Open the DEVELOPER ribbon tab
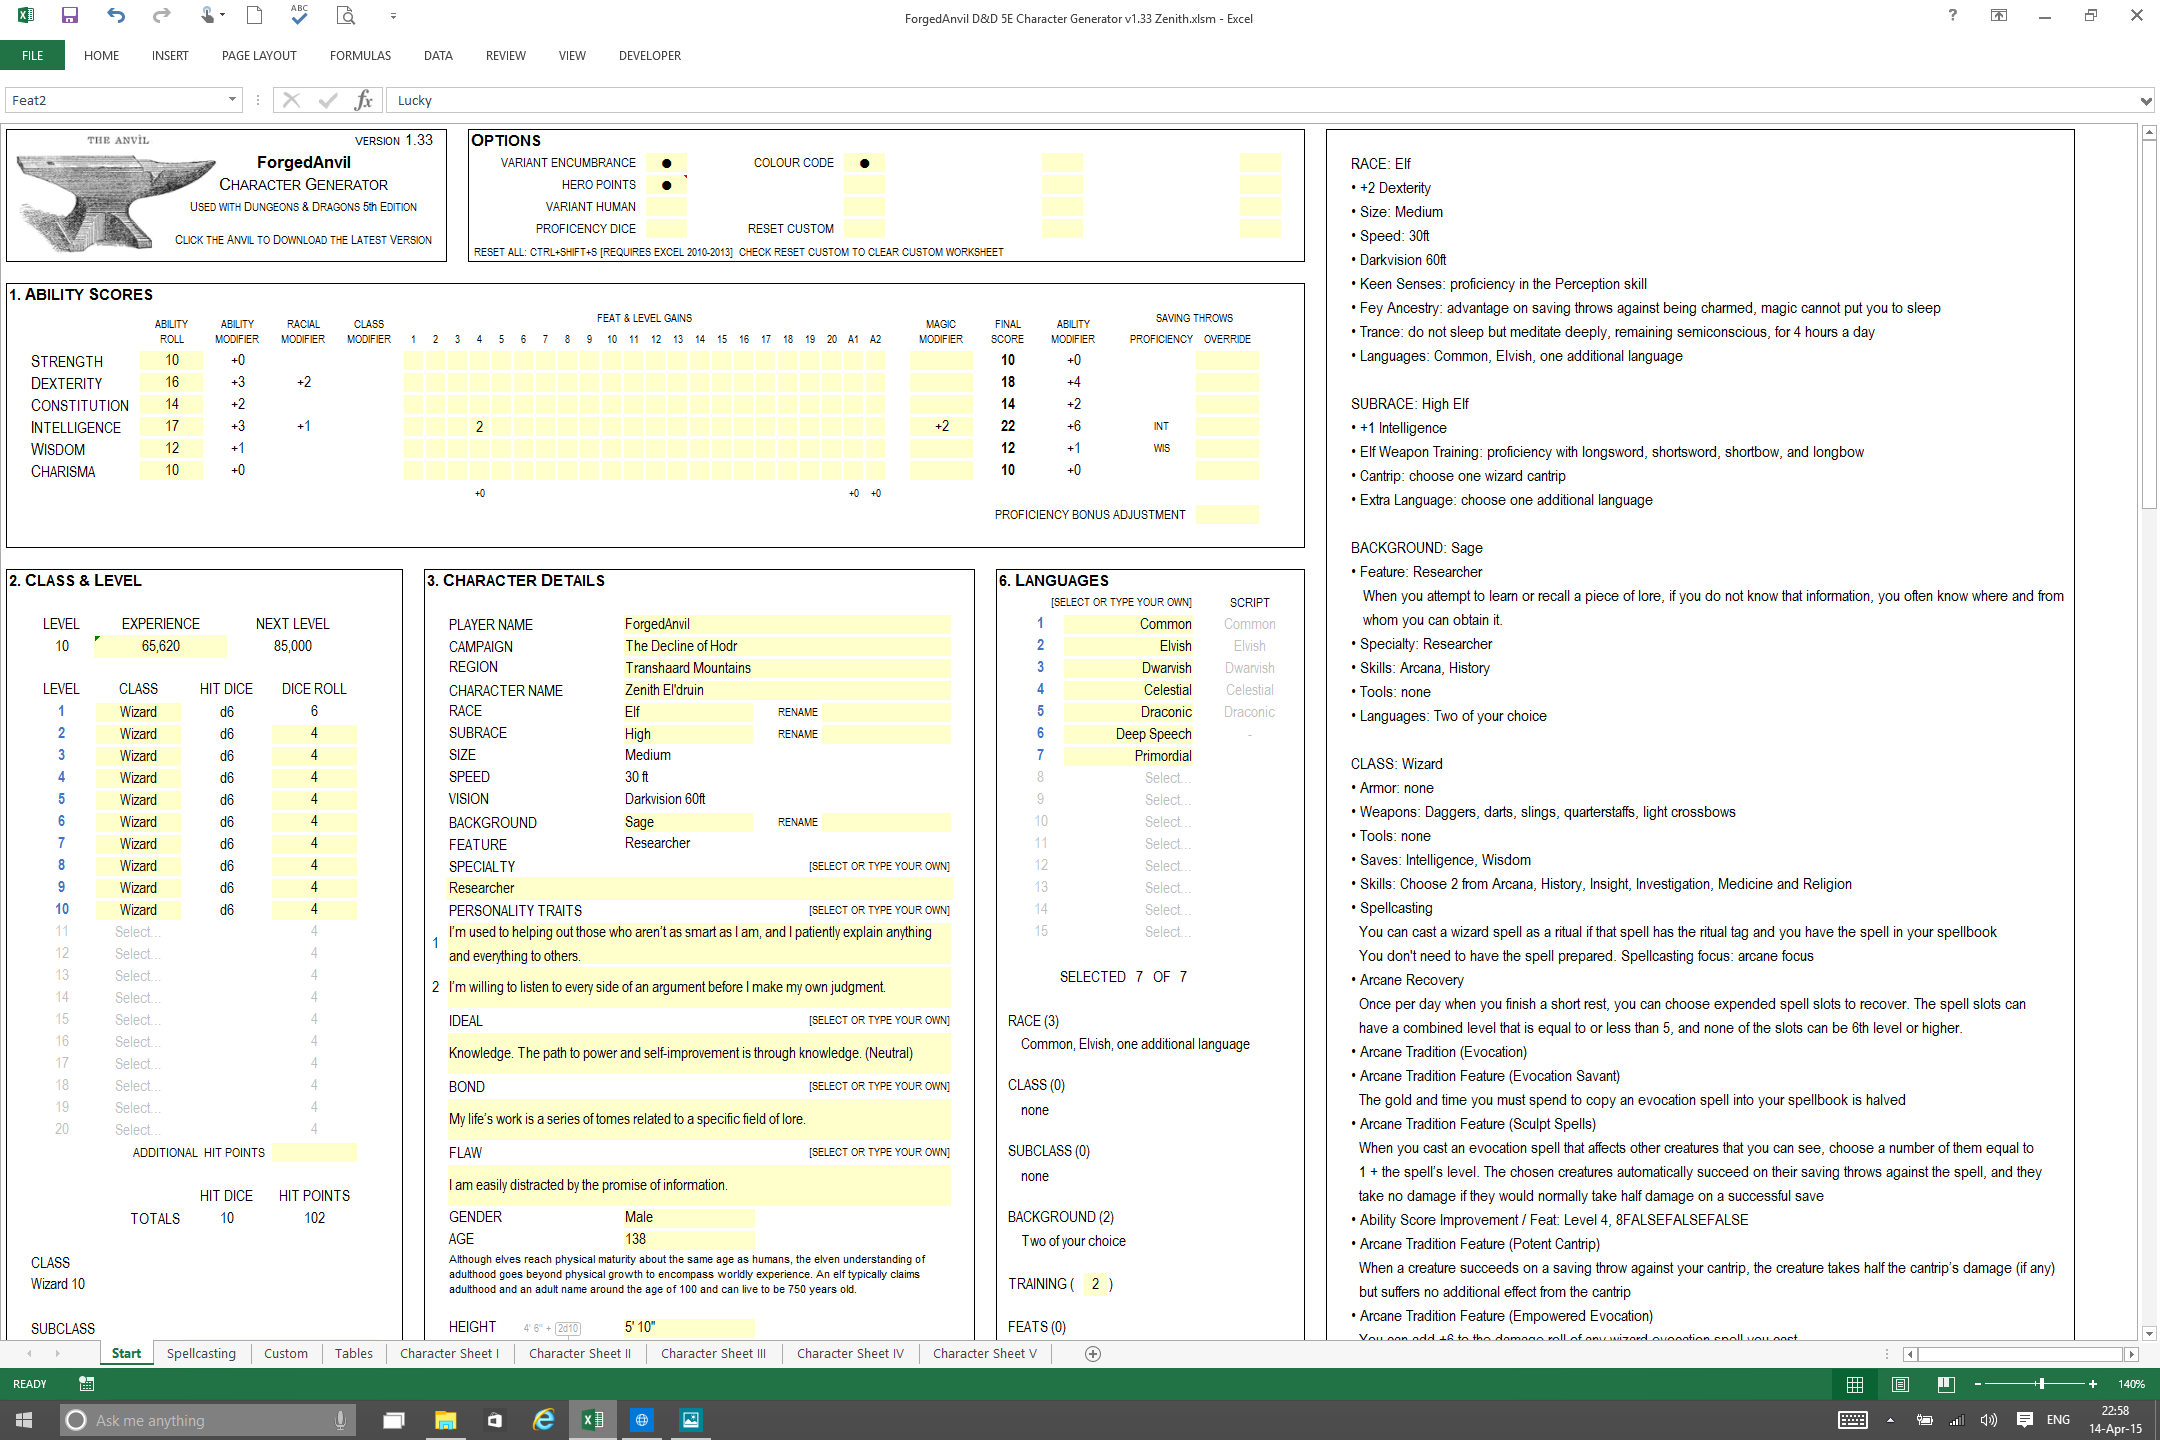The height and width of the screenshot is (1440, 2160). click(x=650, y=55)
